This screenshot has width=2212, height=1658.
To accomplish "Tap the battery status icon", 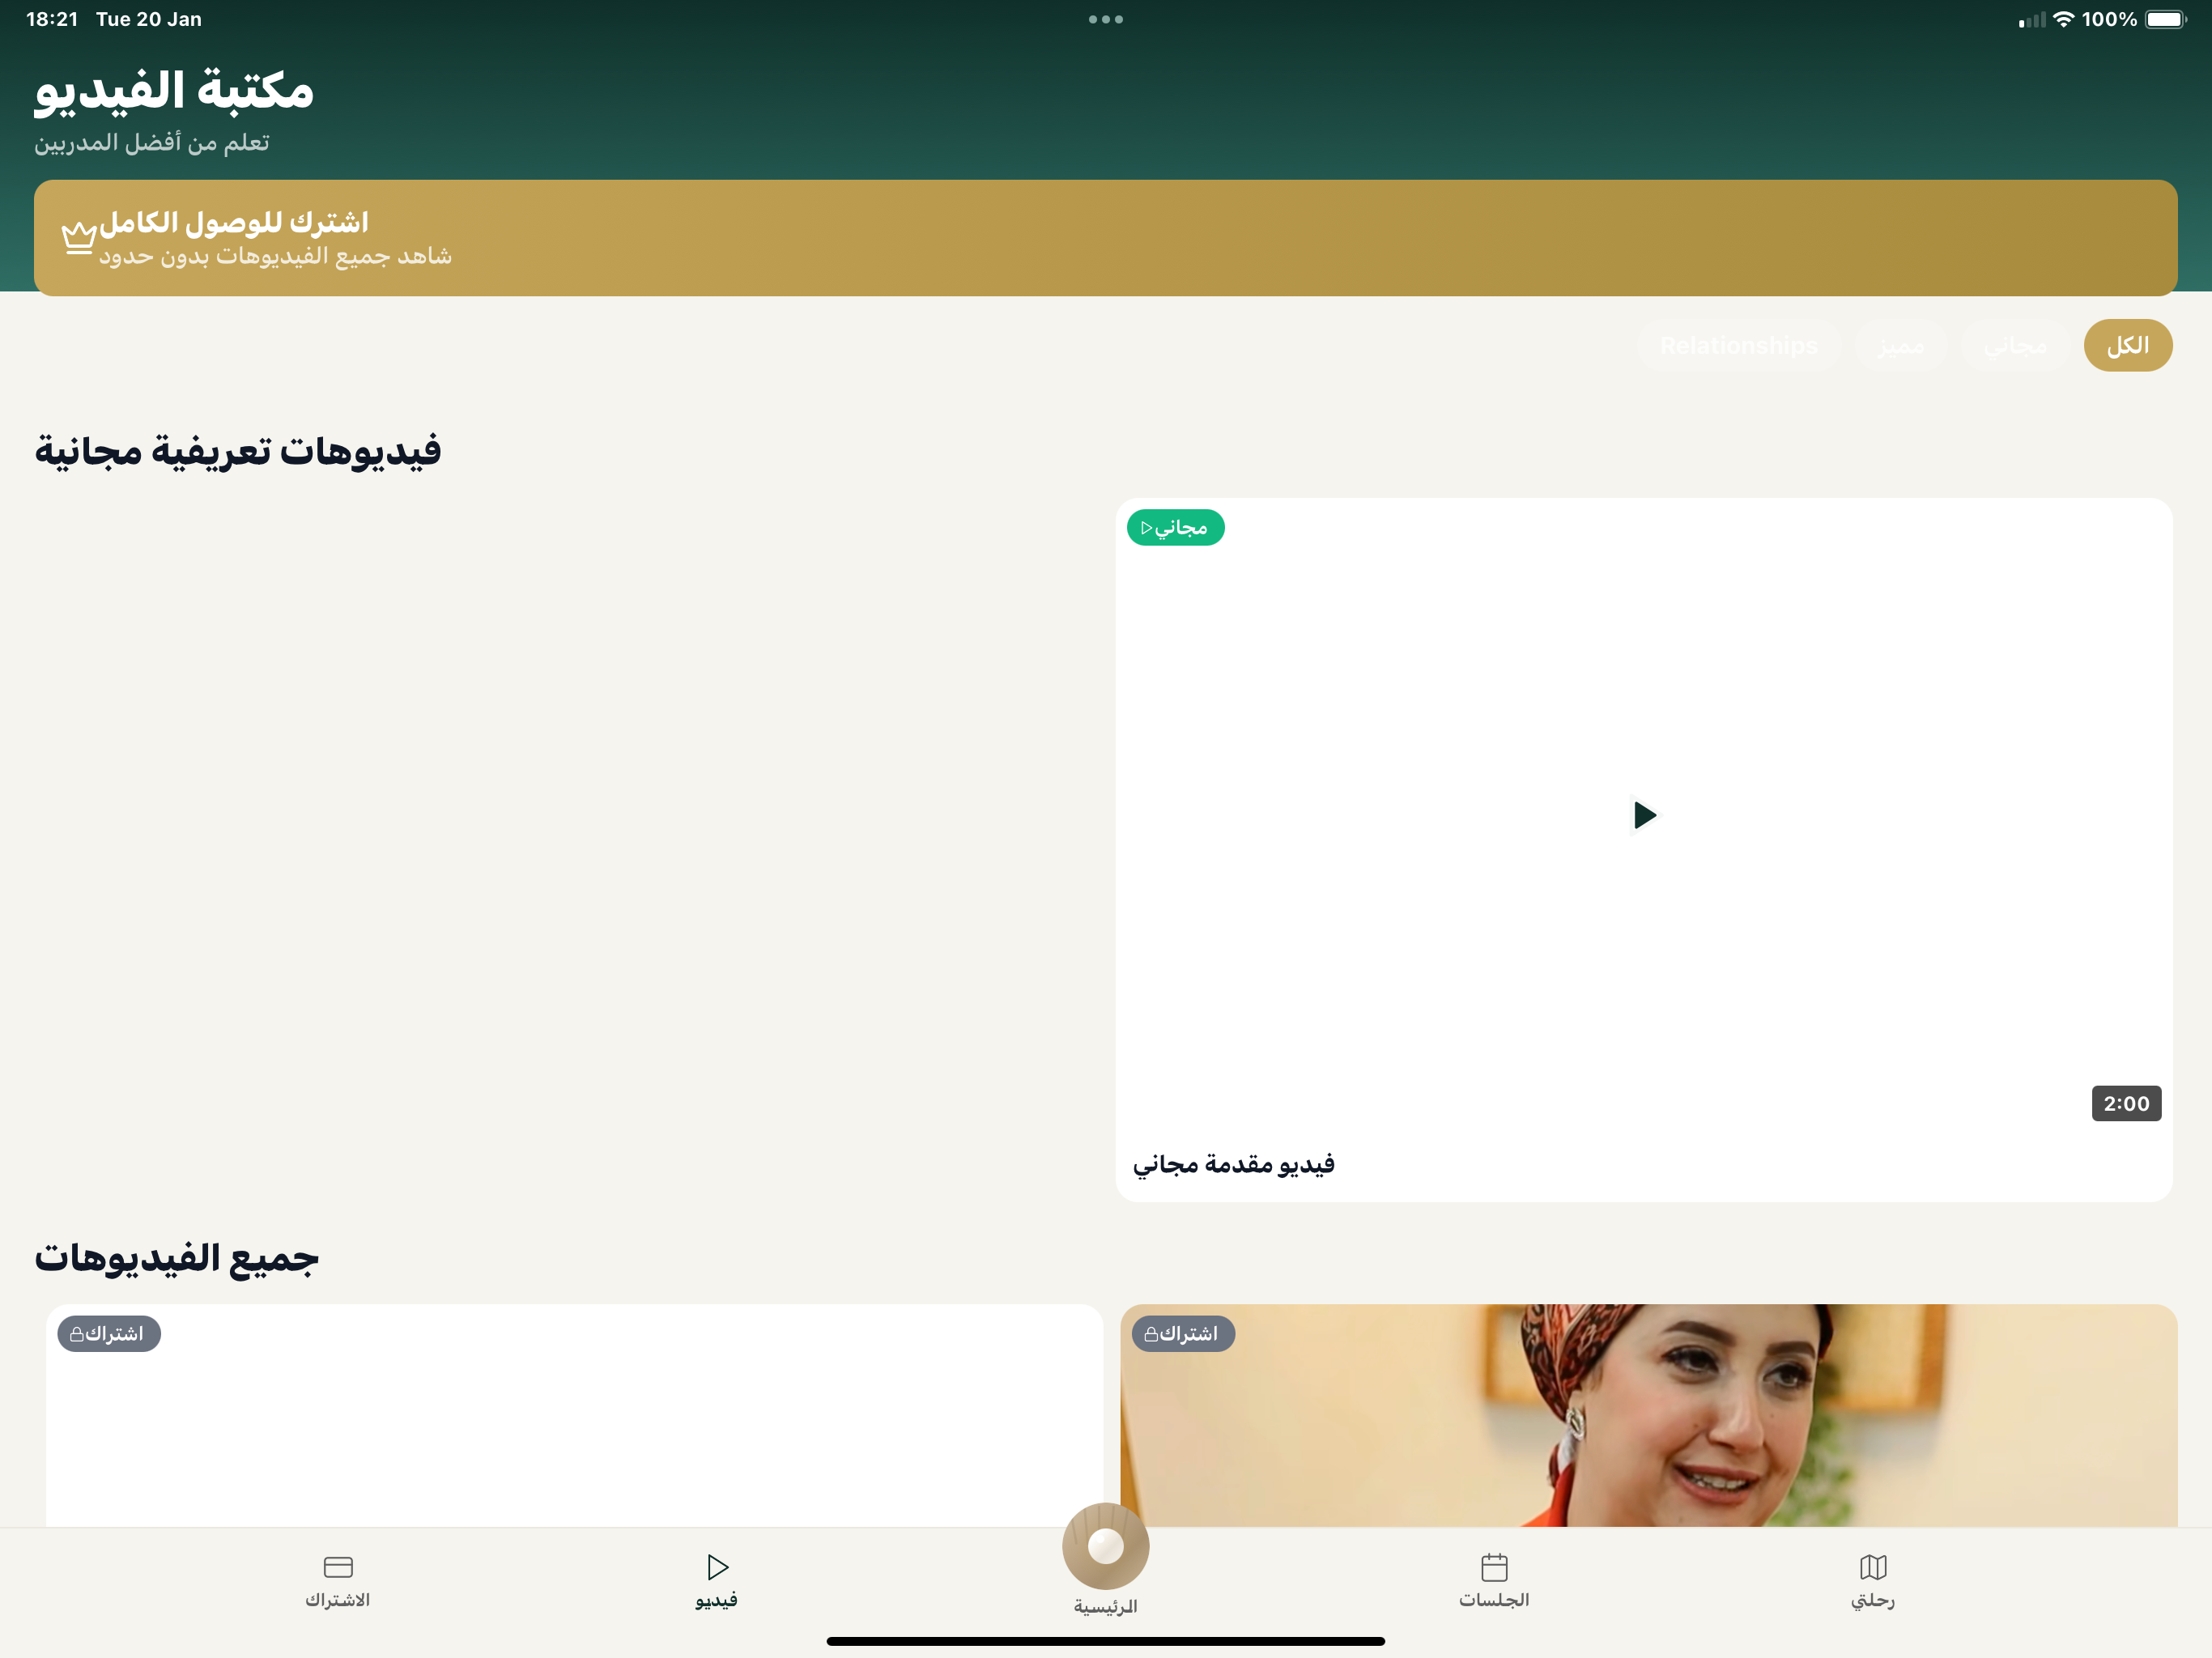I will pyautogui.click(x=2166, y=19).
